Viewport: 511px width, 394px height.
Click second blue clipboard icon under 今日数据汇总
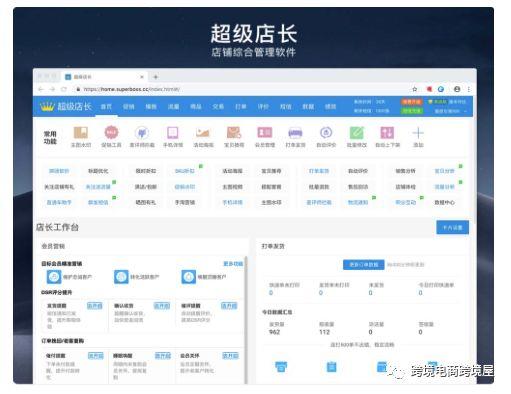click(x=331, y=366)
